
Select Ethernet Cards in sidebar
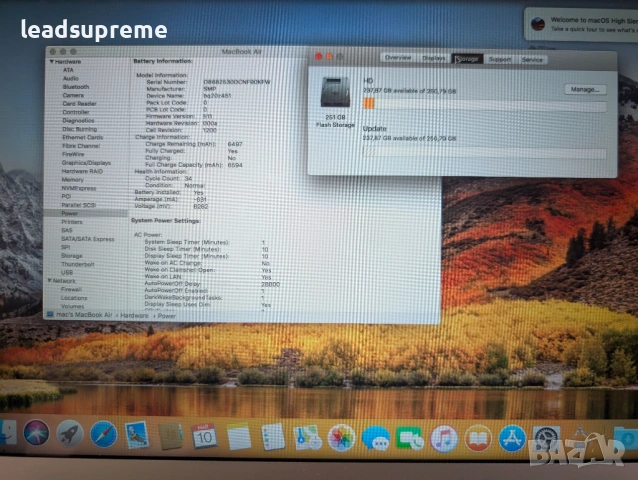click(83, 137)
